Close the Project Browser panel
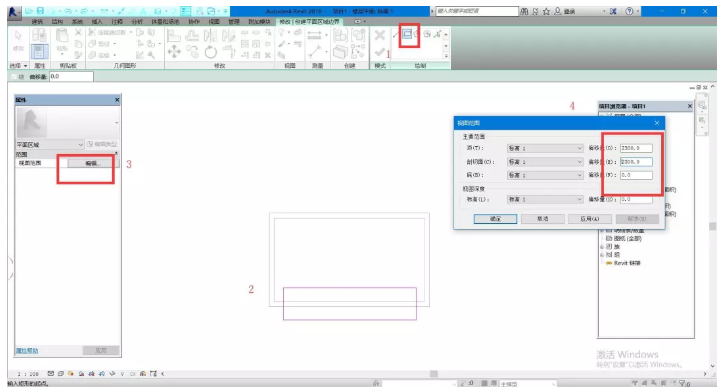 [x=689, y=106]
